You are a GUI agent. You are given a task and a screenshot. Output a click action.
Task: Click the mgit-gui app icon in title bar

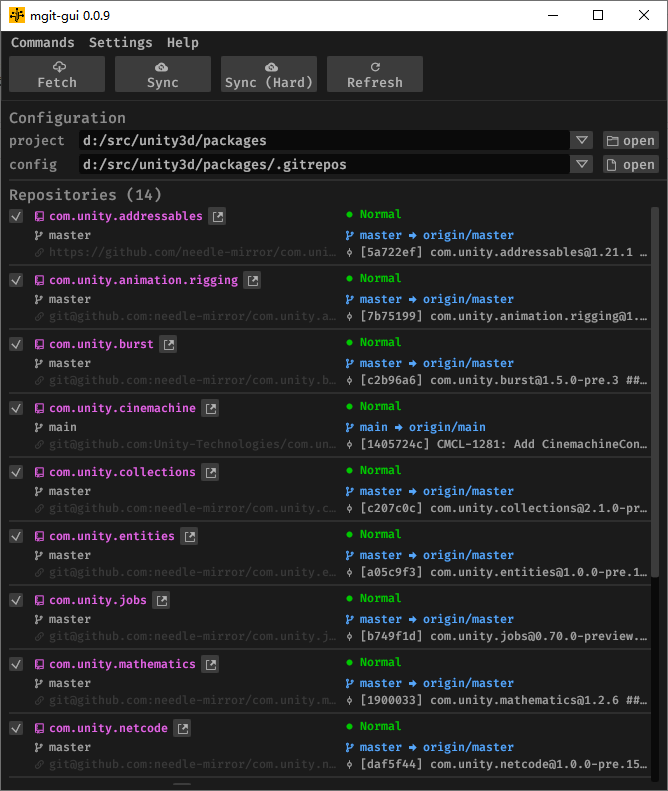pyautogui.click(x=17, y=15)
